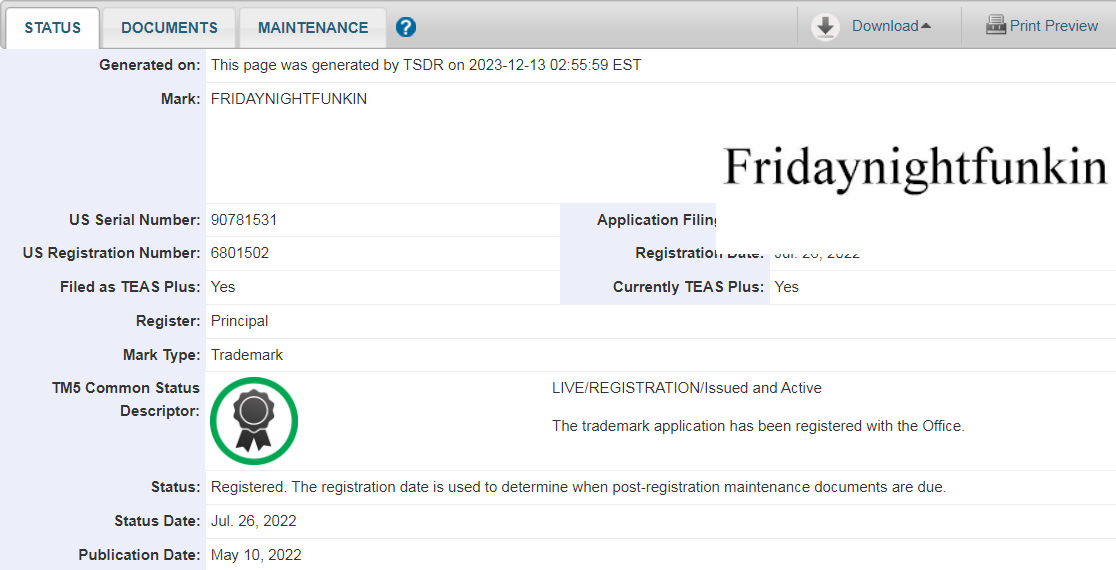Click the Currently TEAS Plus label
The height and width of the screenshot is (570, 1116).
point(688,287)
